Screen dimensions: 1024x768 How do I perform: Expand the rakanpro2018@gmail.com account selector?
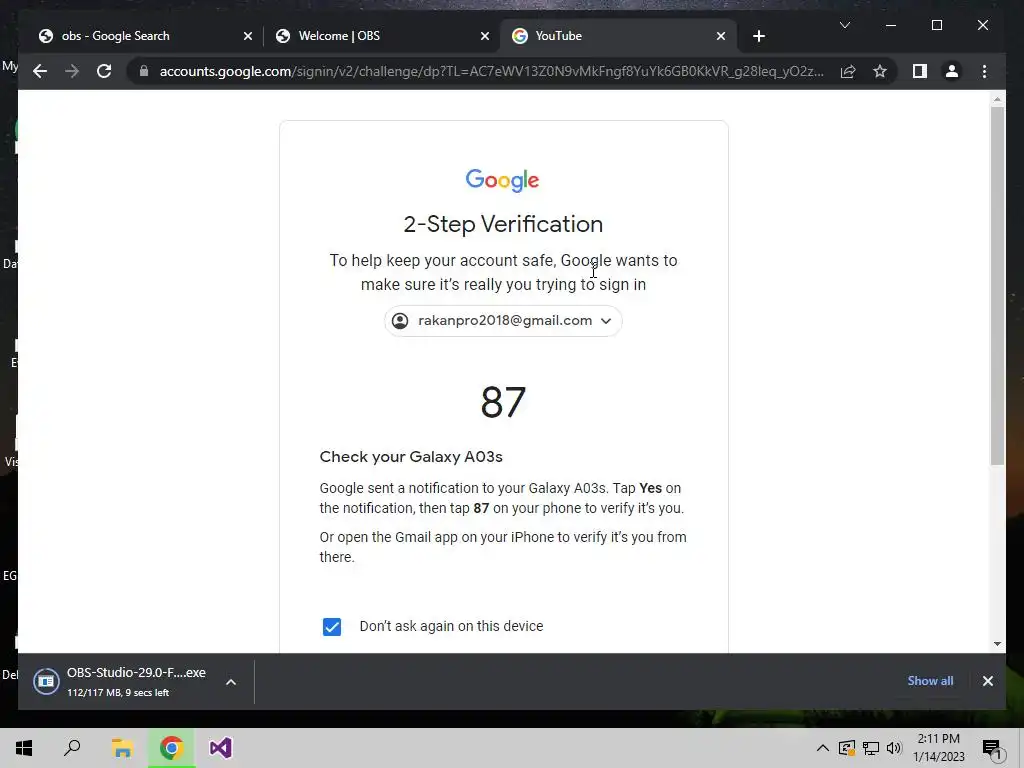503,321
